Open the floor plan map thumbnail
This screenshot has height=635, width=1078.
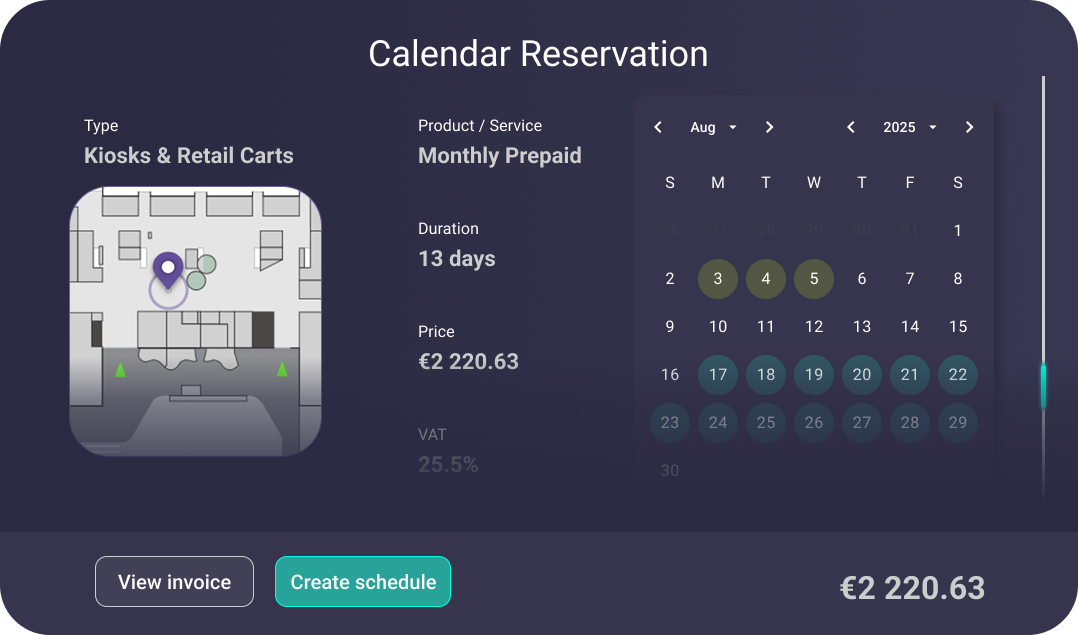pyautogui.click(x=195, y=321)
